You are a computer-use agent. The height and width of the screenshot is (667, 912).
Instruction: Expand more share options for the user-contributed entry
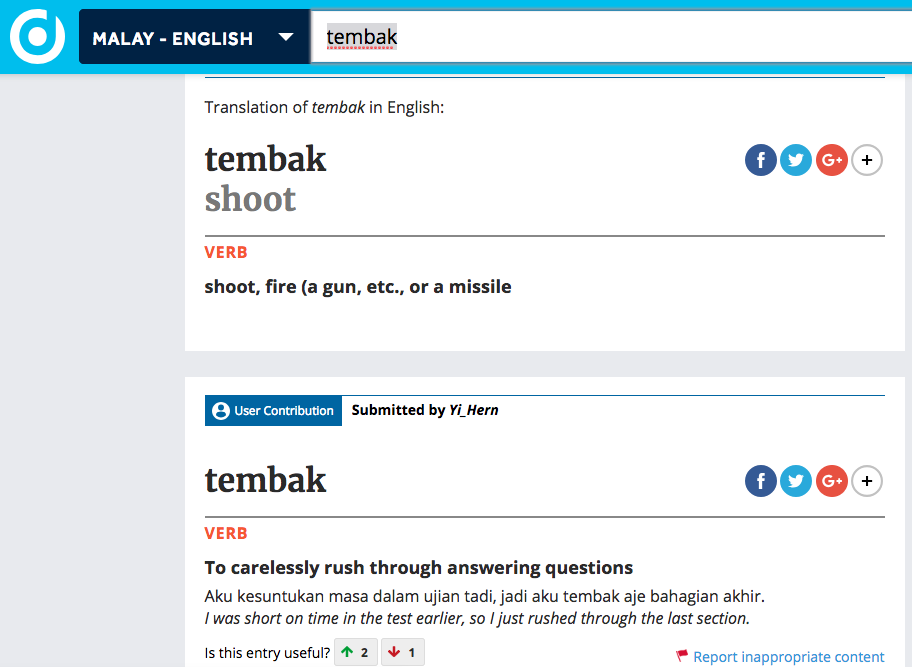pyautogui.click(x=867, y=481)
